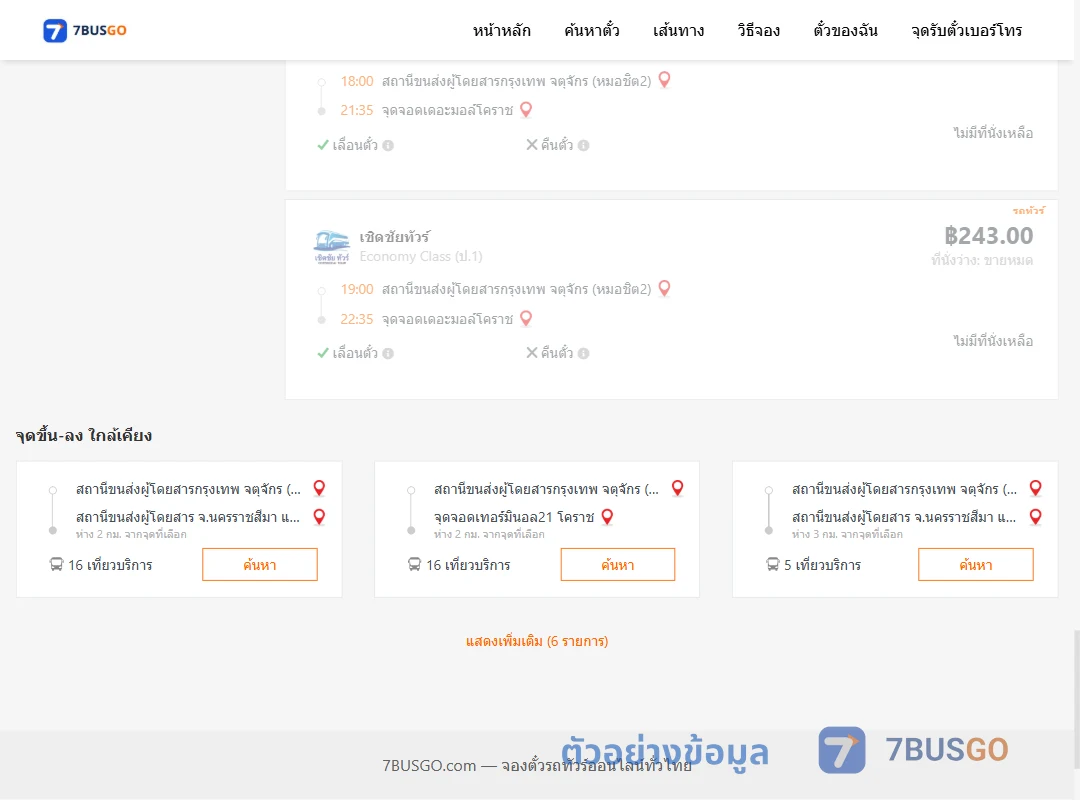Expand แสดงเพิ่มเติม (6 รายการ) link
The image size is (1080, 800).
(x=537, y=642)
